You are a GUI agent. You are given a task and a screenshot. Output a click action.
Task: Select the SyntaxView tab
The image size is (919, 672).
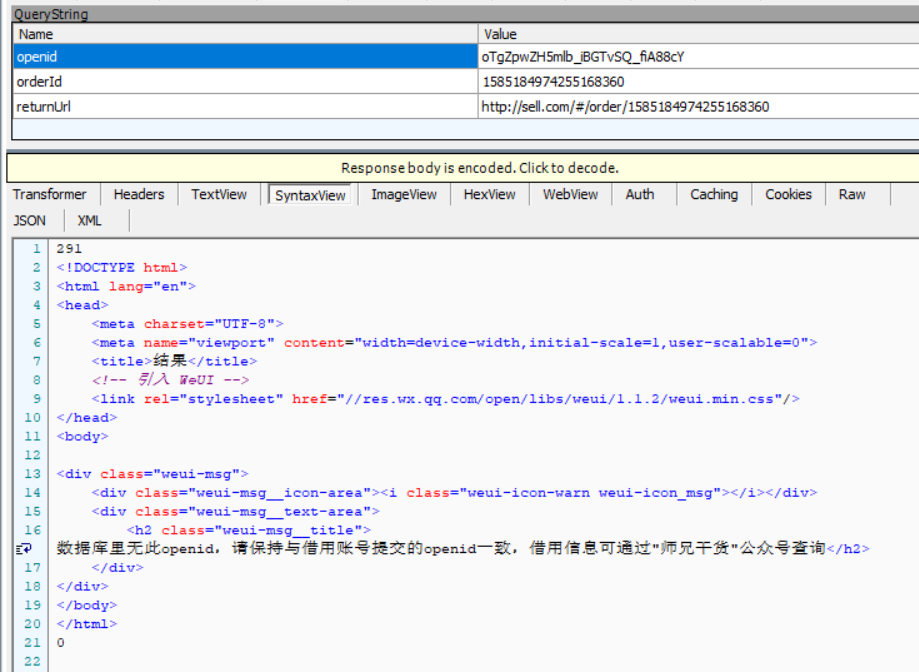pos(310,195)
